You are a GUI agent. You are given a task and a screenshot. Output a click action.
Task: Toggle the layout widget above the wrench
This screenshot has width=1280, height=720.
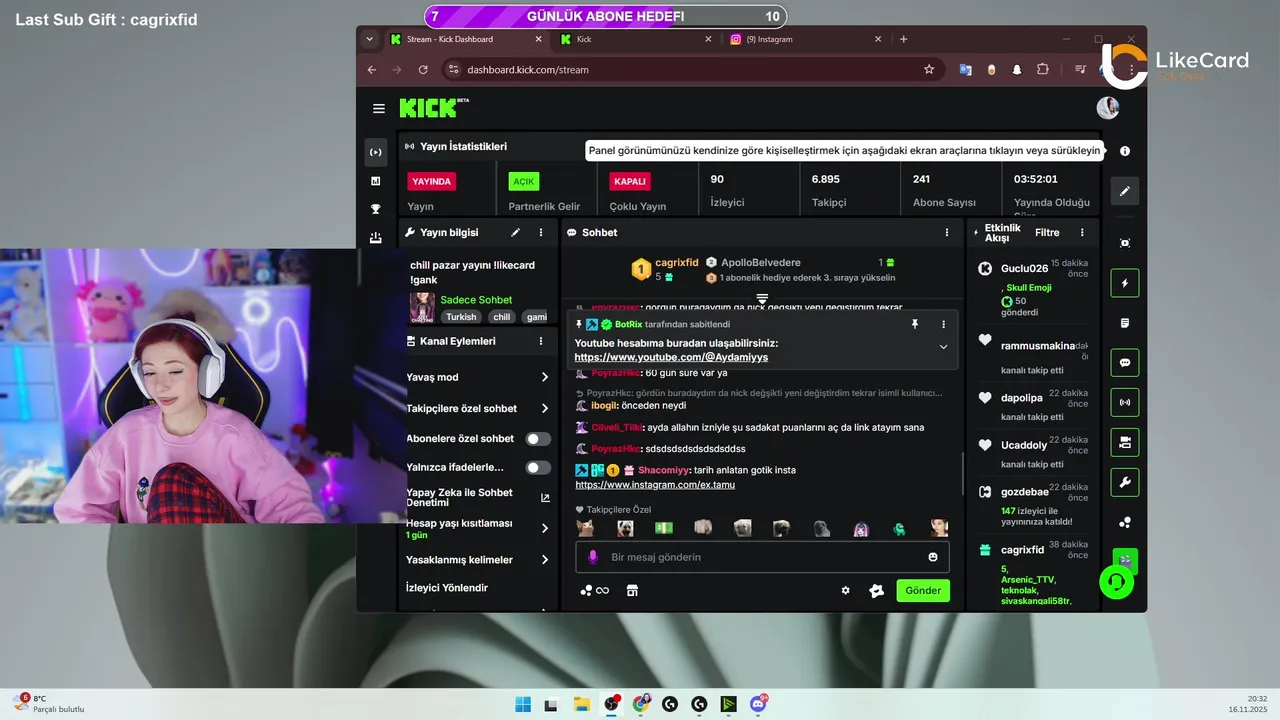point(1125,442)
